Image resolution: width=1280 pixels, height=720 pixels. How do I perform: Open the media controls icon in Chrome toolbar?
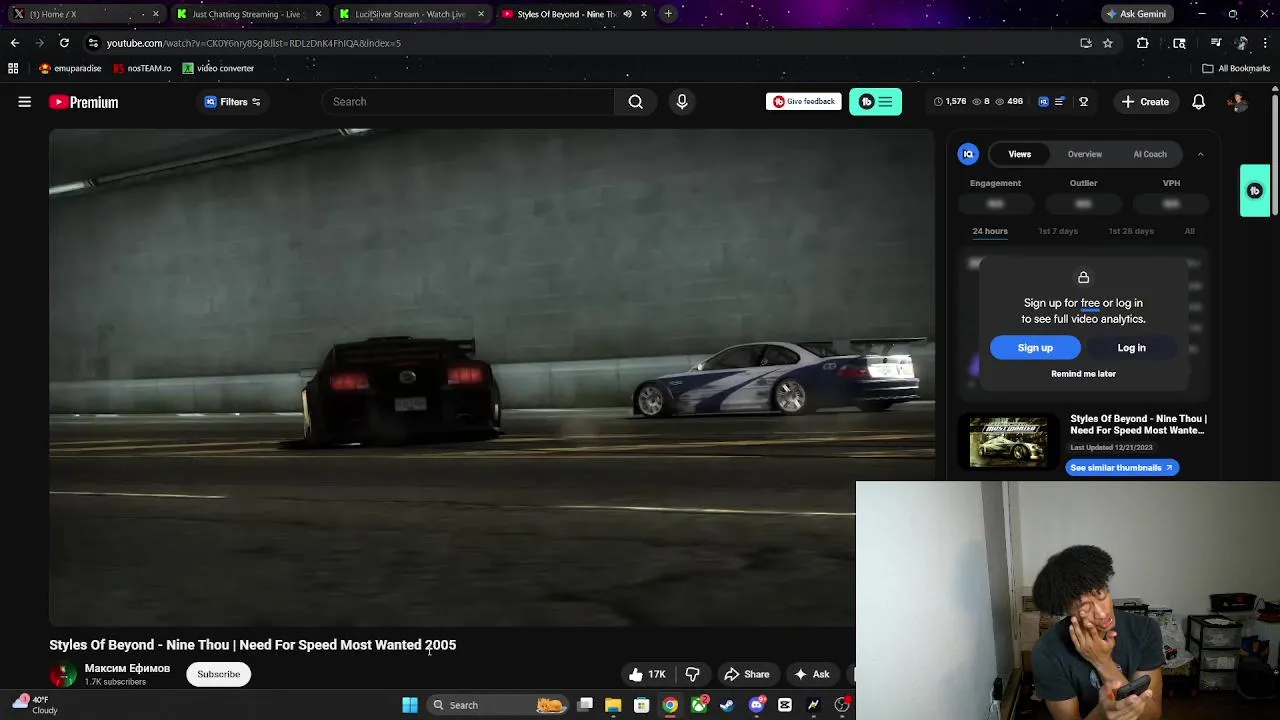tap(1215, 43)
